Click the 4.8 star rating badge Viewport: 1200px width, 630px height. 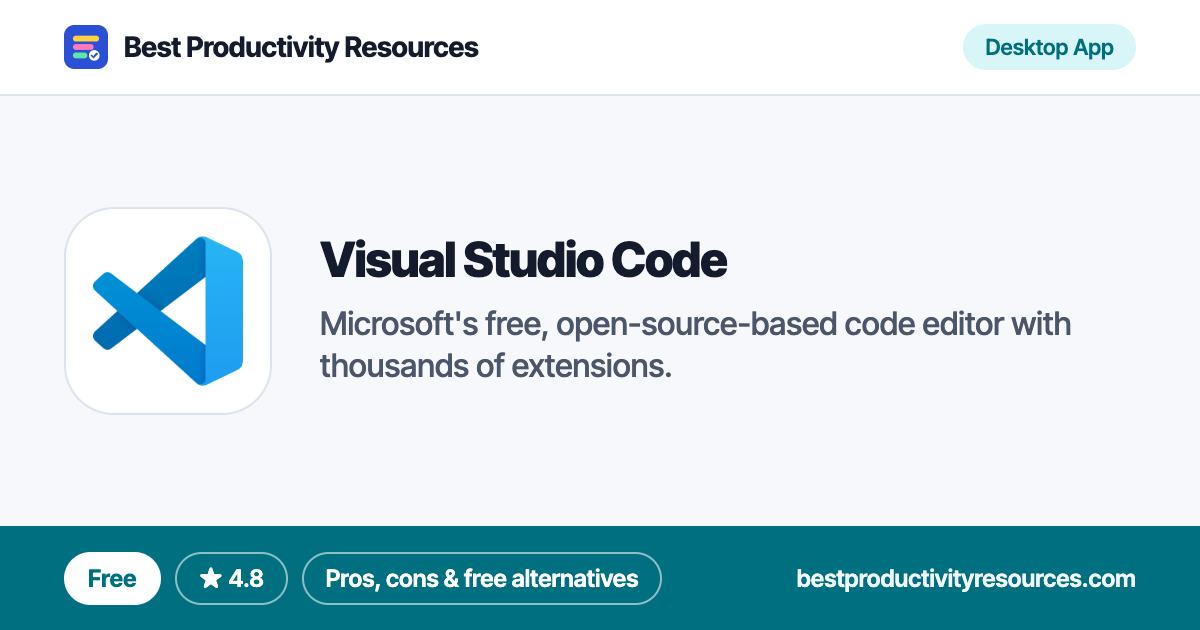231,578
